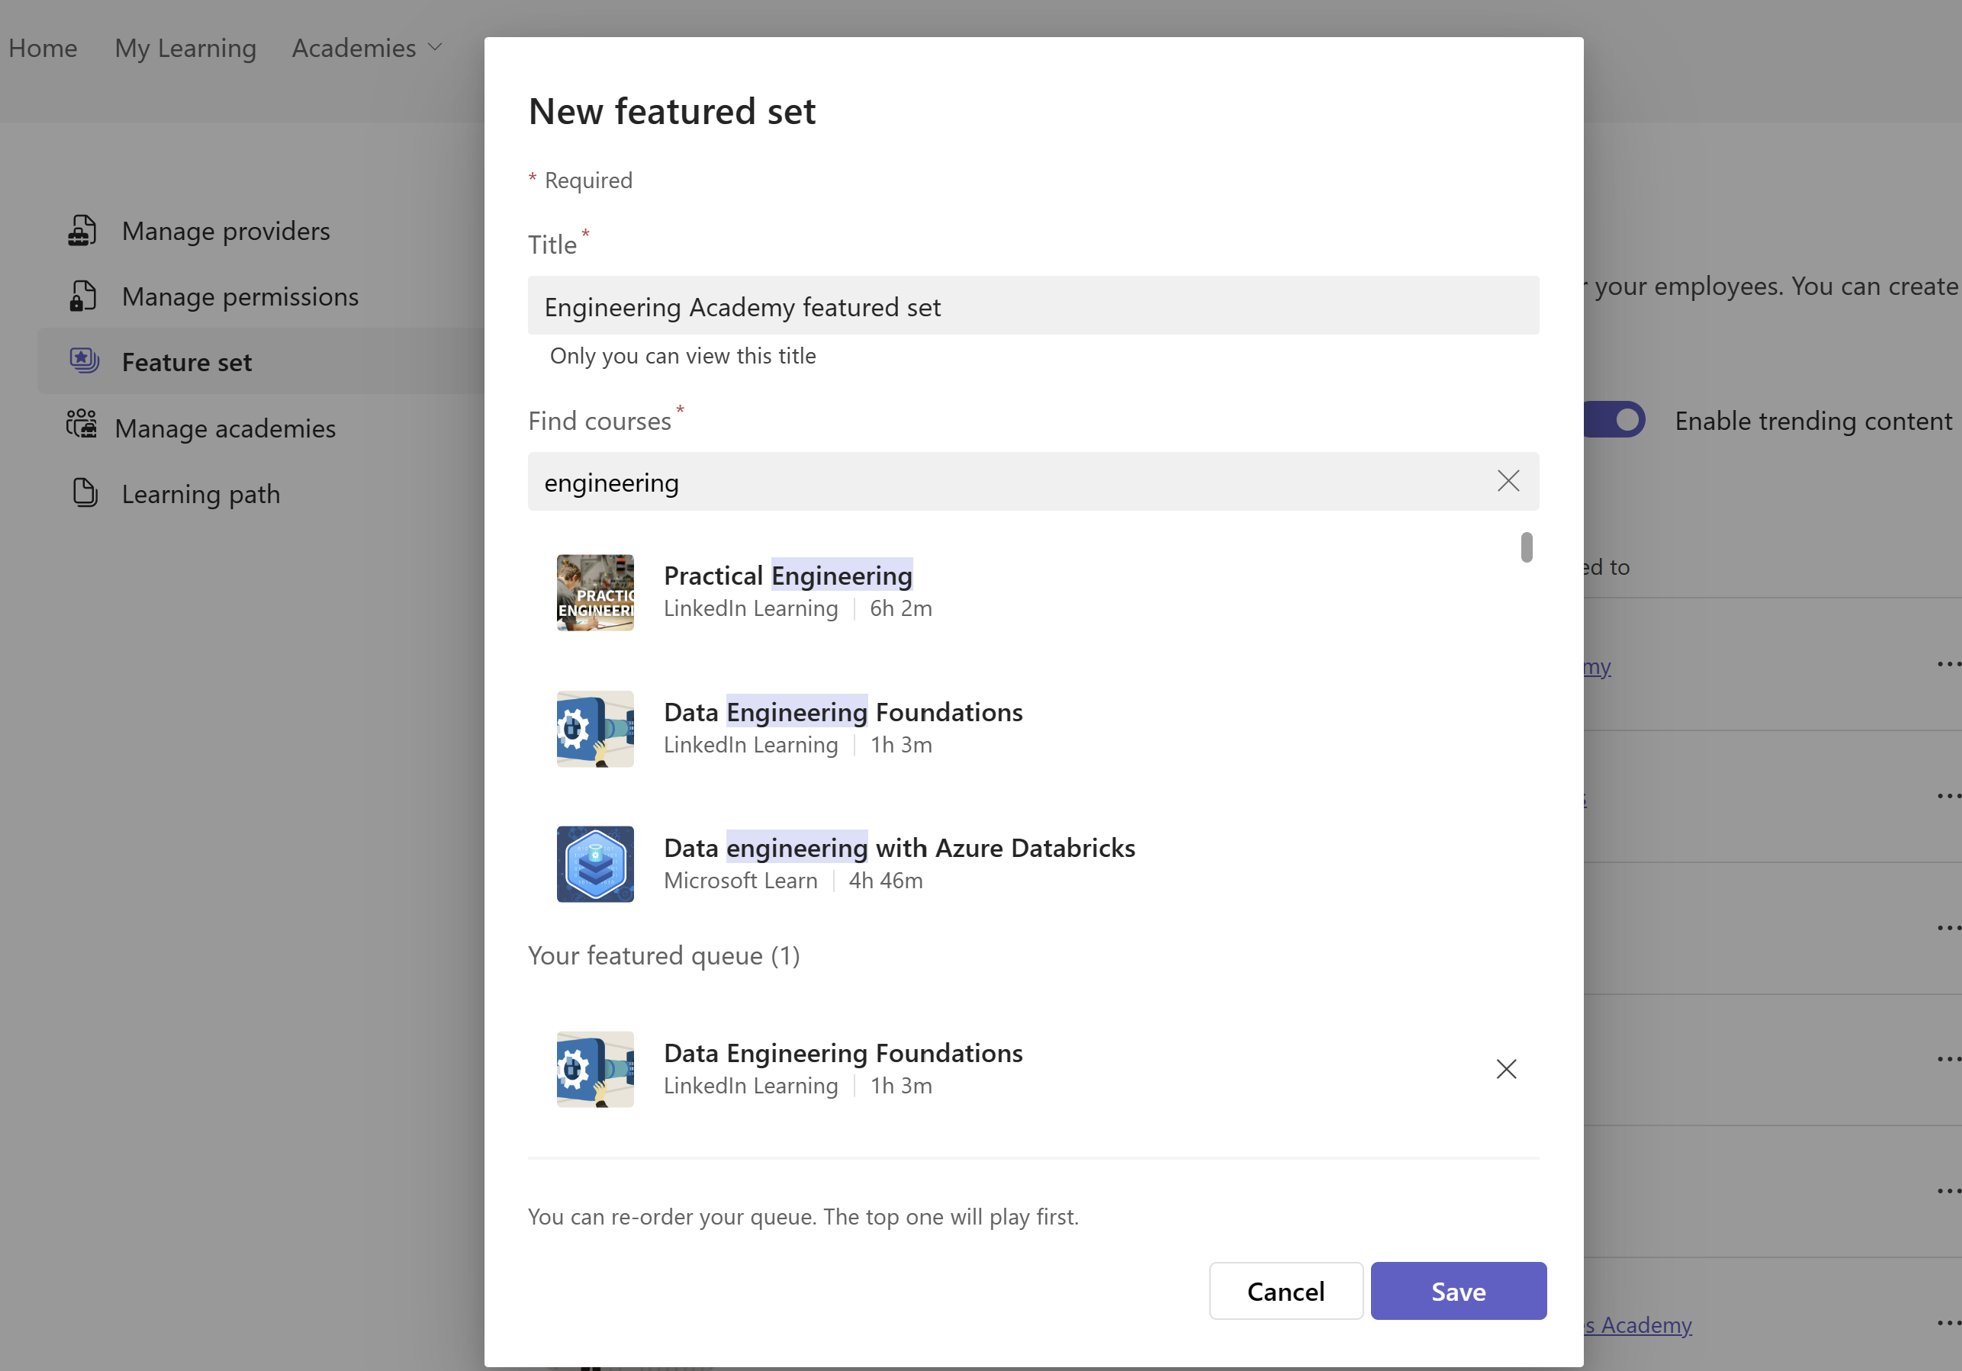The width and height of the screenshot is (1962, 1371).
Task: Open the Home menu item
Action: click(x=43, y=46)
